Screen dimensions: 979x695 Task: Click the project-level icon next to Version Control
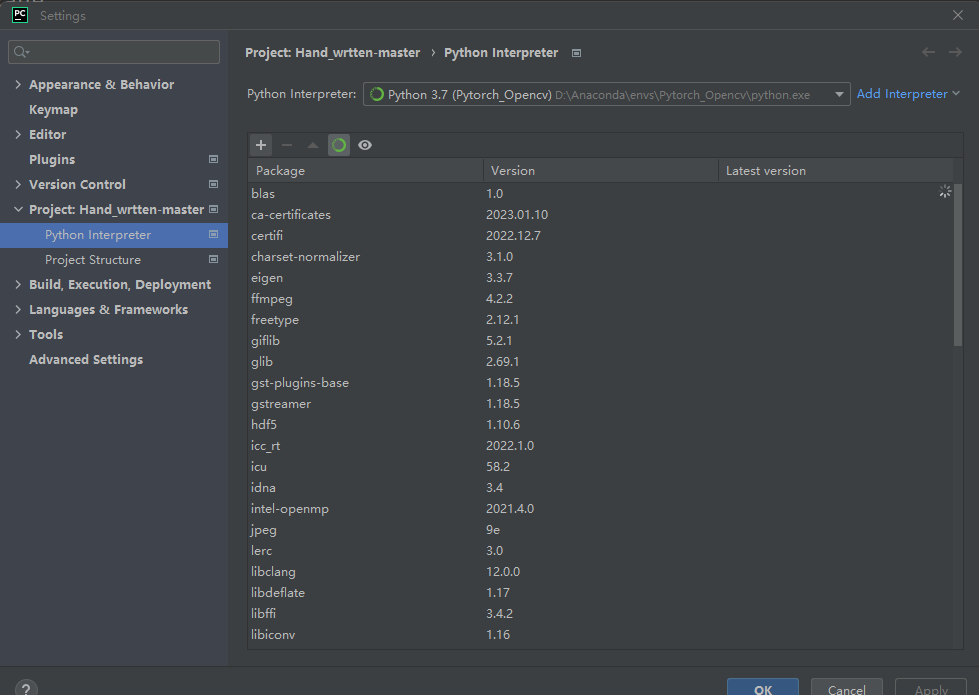pos(214,184)
